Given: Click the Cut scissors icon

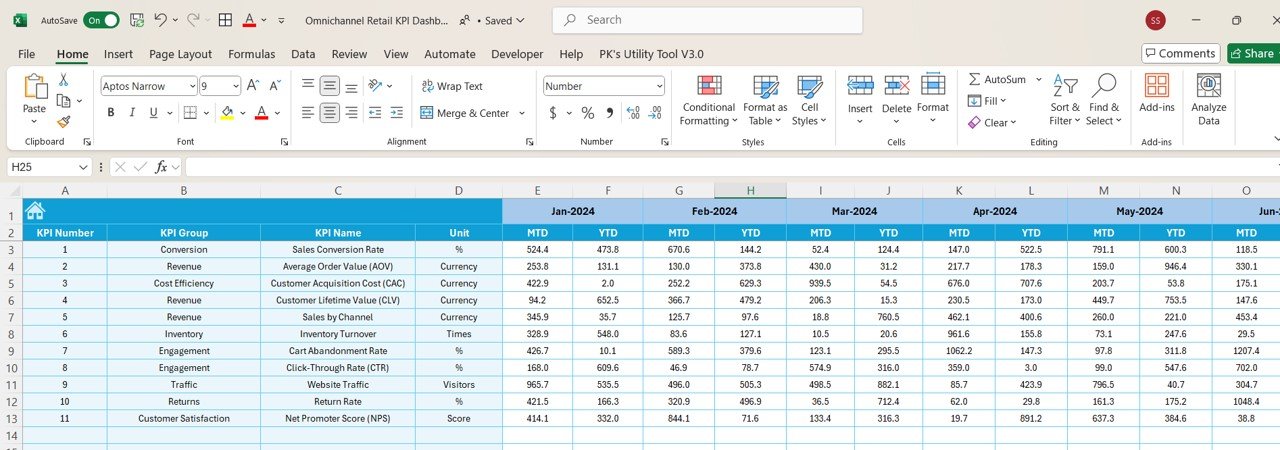Looking at the screenshot, I should 63,80.
